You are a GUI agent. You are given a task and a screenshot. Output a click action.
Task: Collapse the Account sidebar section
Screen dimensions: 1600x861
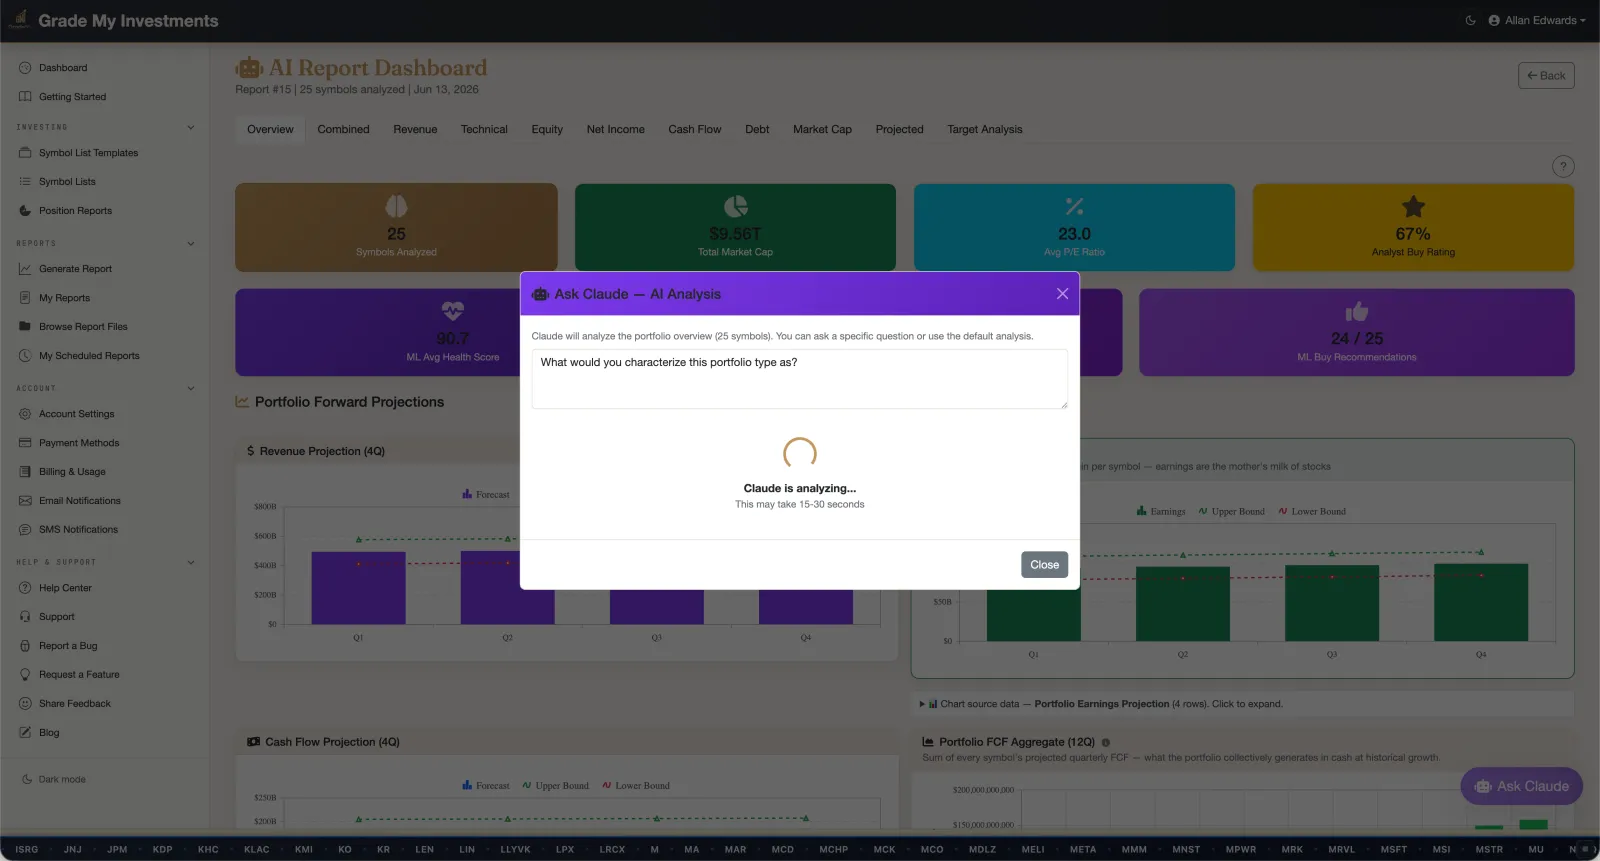coord(191,388)
